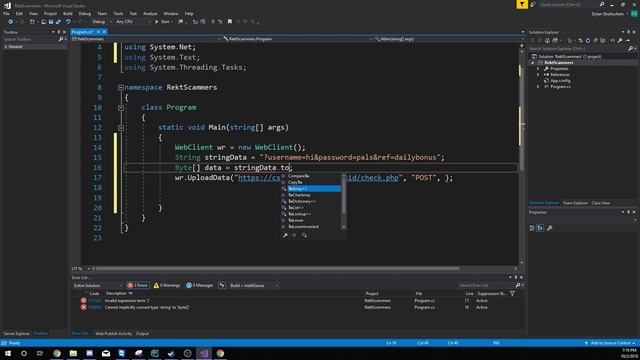Switch to the Web Publish Activity tab
Viewport: 640px width, 360px height.
(113, 333)
